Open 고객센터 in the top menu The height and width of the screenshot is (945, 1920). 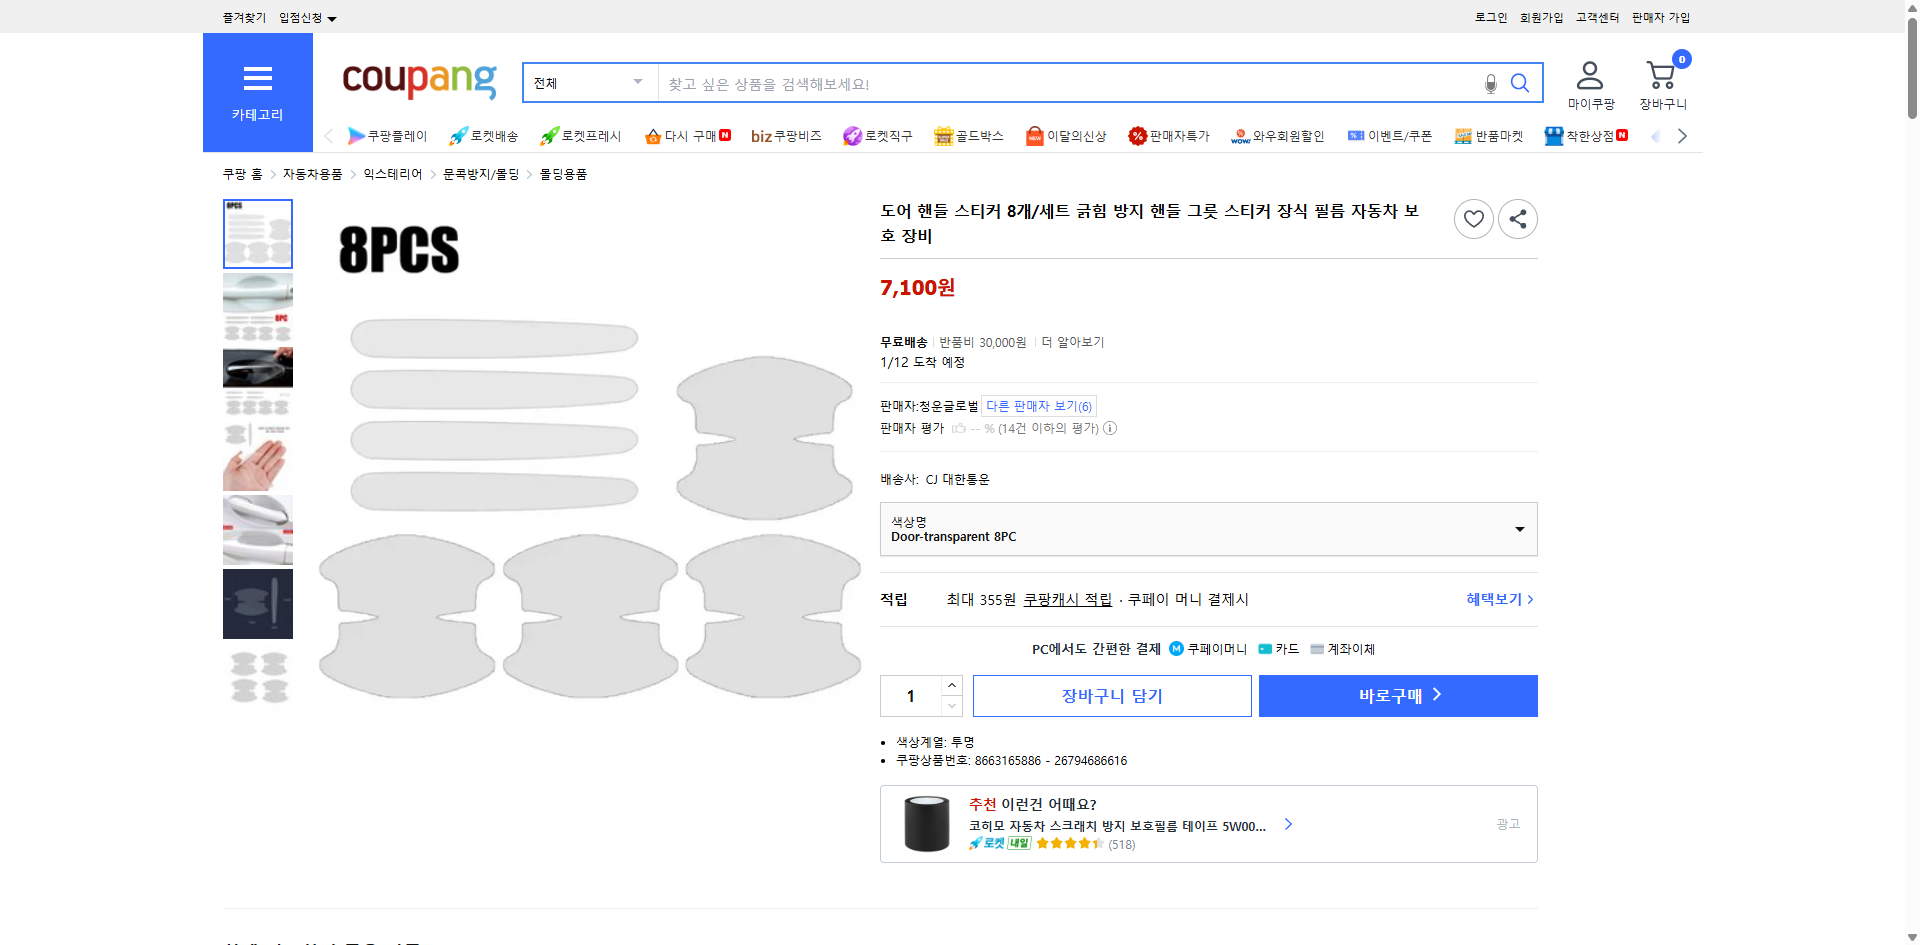coord(1596,17)
